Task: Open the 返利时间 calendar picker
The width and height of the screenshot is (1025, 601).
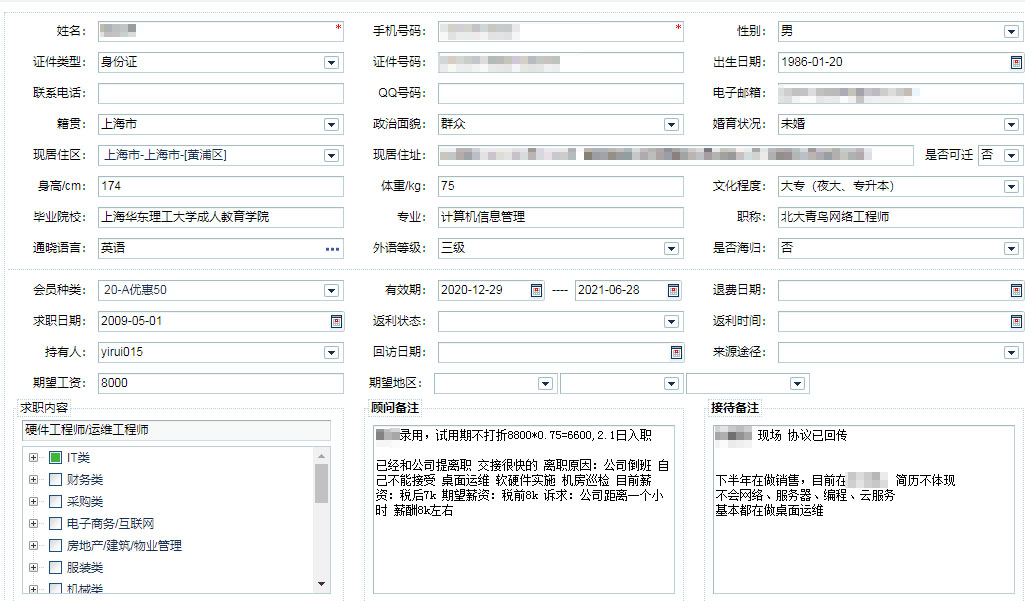Action: coord(1016,321)
